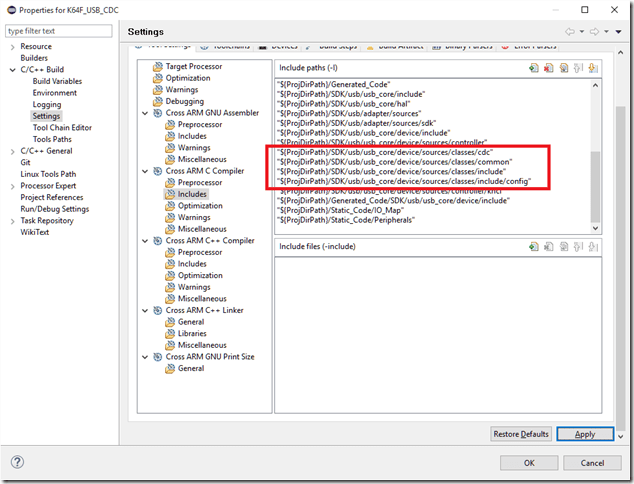This screenshot has width=634, height=484.
Task: Dismiss dialog with Cancel button
Action: point(592,463)
